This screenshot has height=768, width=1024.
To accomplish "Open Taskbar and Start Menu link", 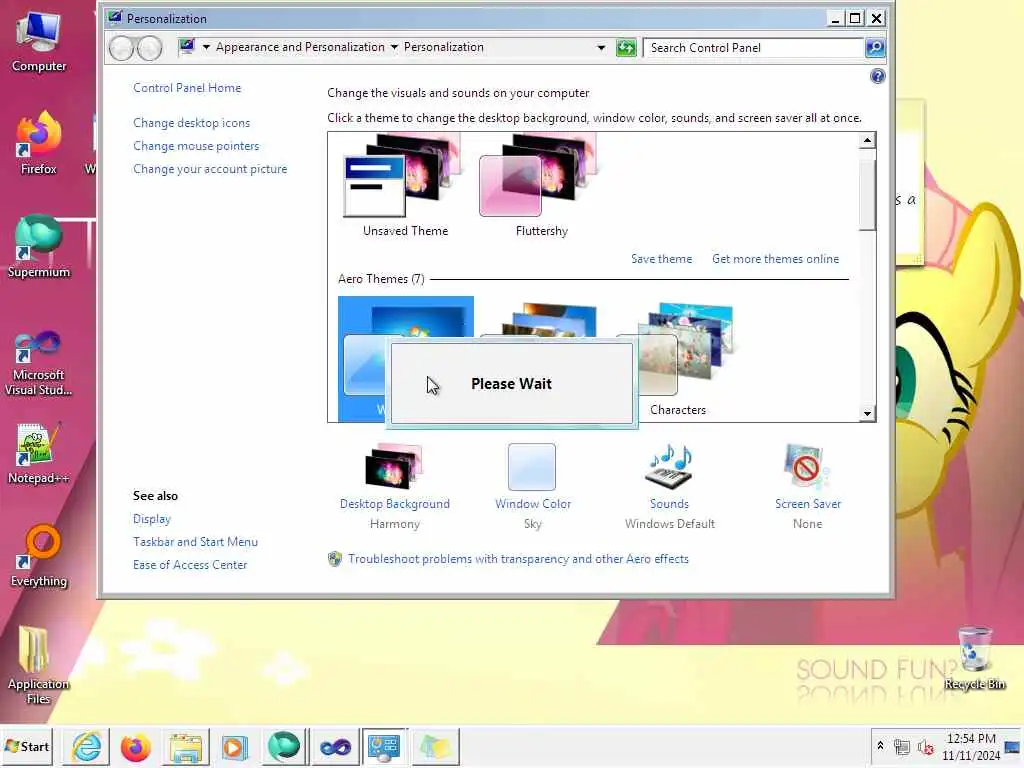I will [x=195, y=541].
